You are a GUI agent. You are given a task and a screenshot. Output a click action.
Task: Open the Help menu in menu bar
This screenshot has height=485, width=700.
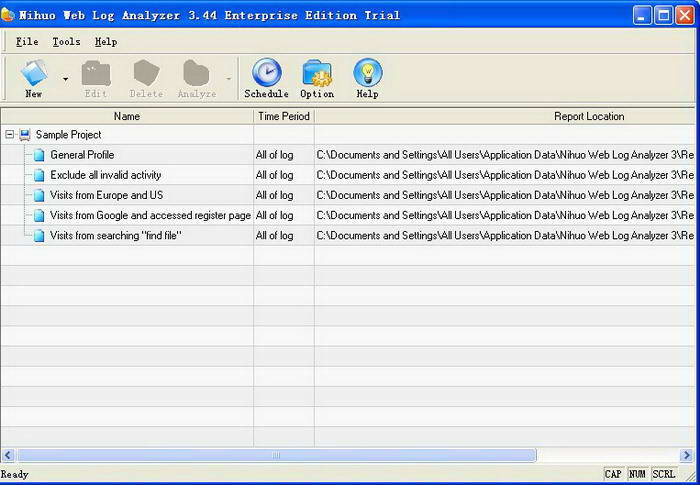(106, 42)
